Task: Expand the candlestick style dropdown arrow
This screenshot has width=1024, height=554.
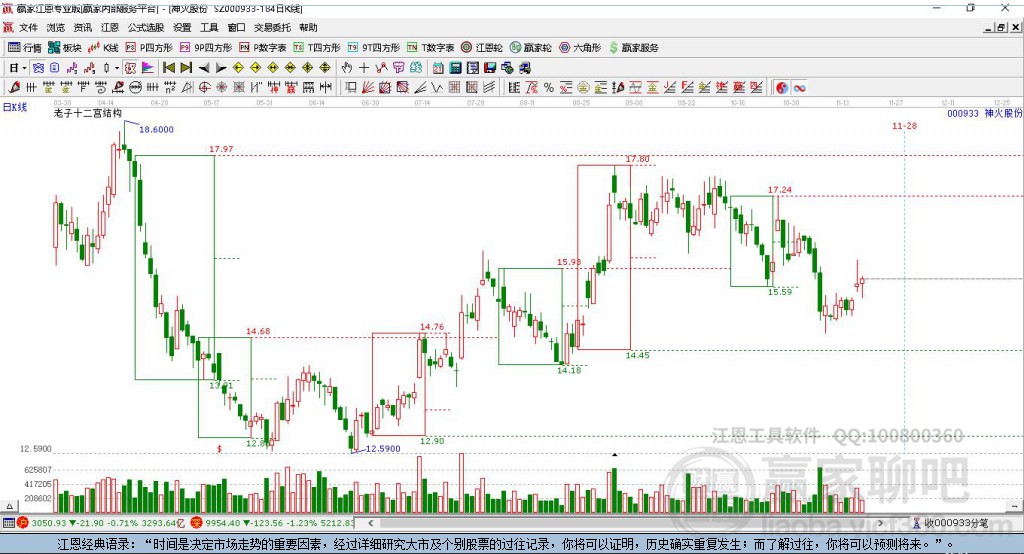Action: [x=117, y=68]
